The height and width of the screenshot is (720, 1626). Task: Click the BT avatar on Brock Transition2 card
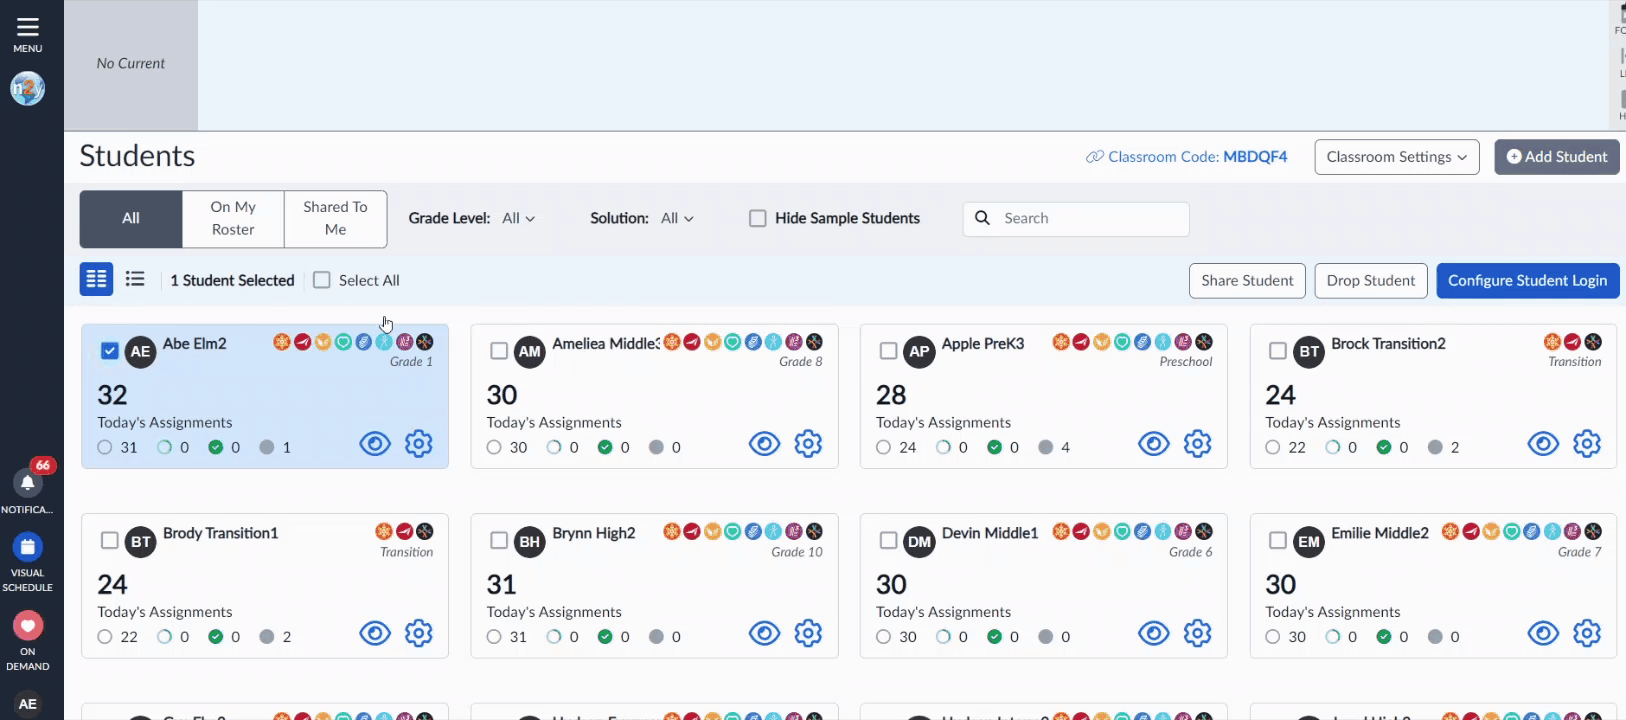click(x=1309, y=352)
